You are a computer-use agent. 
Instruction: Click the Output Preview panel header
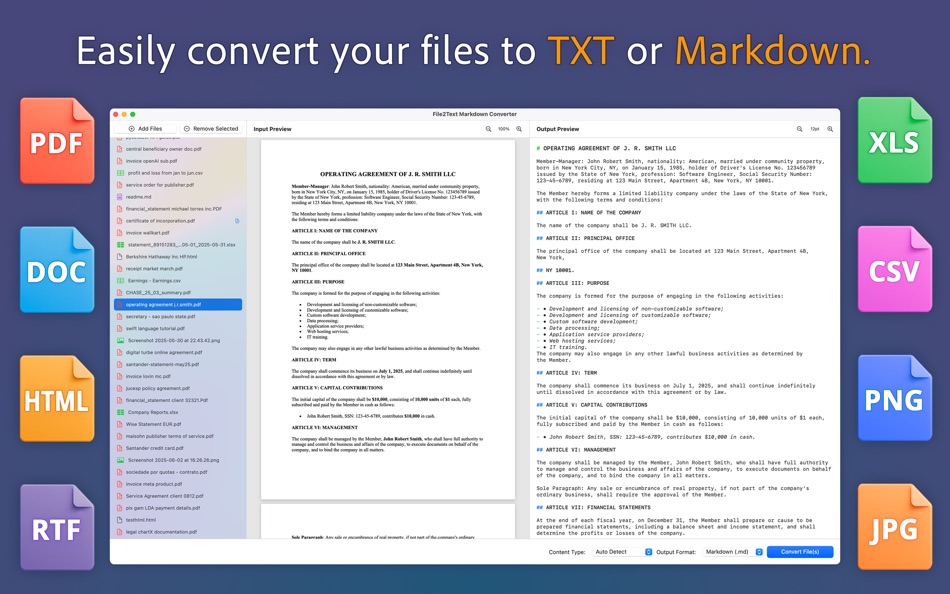coord(558,129)
